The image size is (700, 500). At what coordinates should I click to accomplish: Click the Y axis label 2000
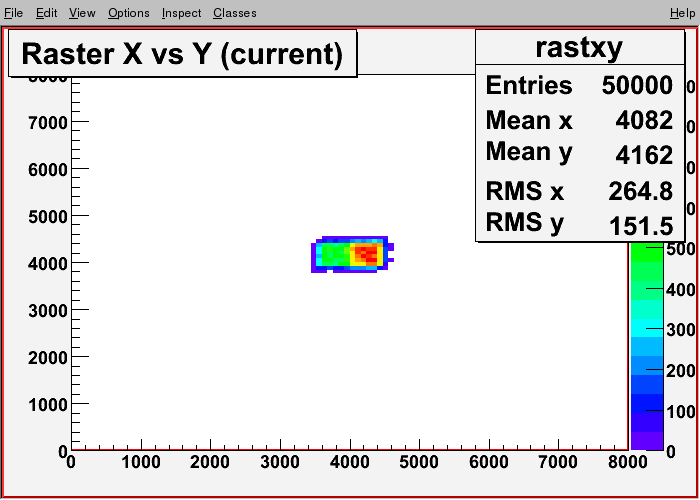point(47,358)
